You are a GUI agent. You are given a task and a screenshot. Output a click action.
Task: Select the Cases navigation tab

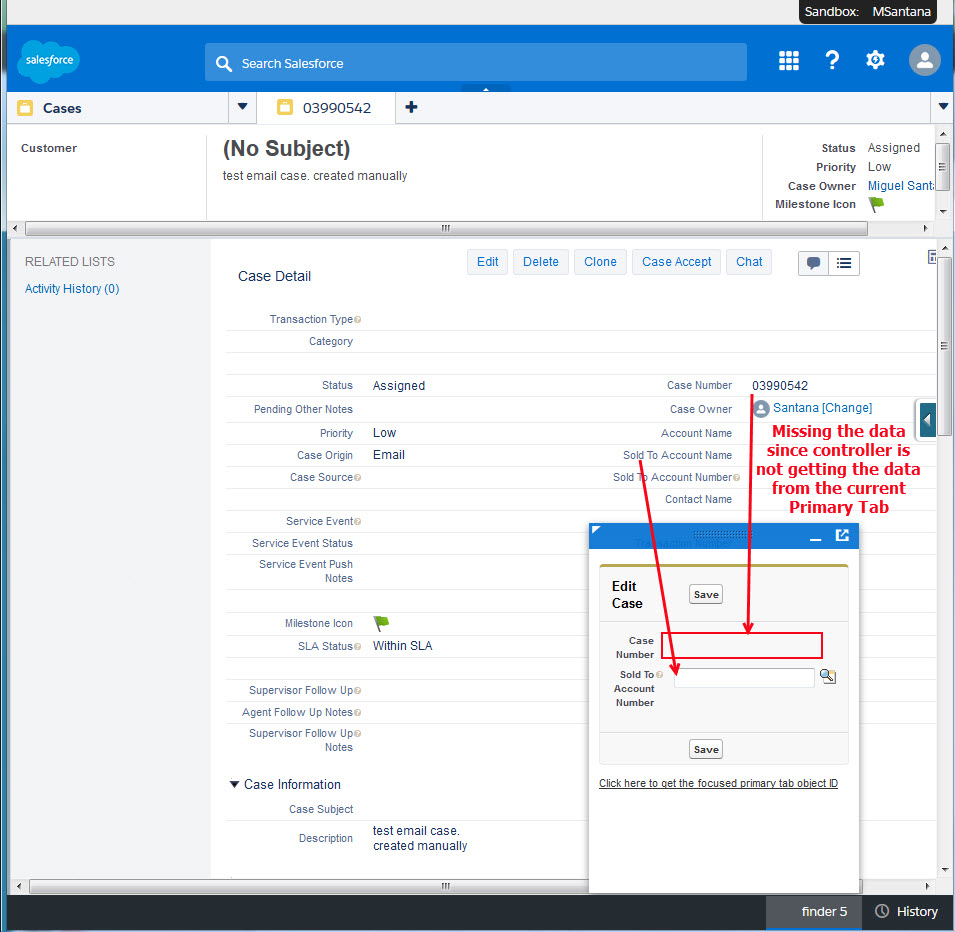(x=118, y=108)
